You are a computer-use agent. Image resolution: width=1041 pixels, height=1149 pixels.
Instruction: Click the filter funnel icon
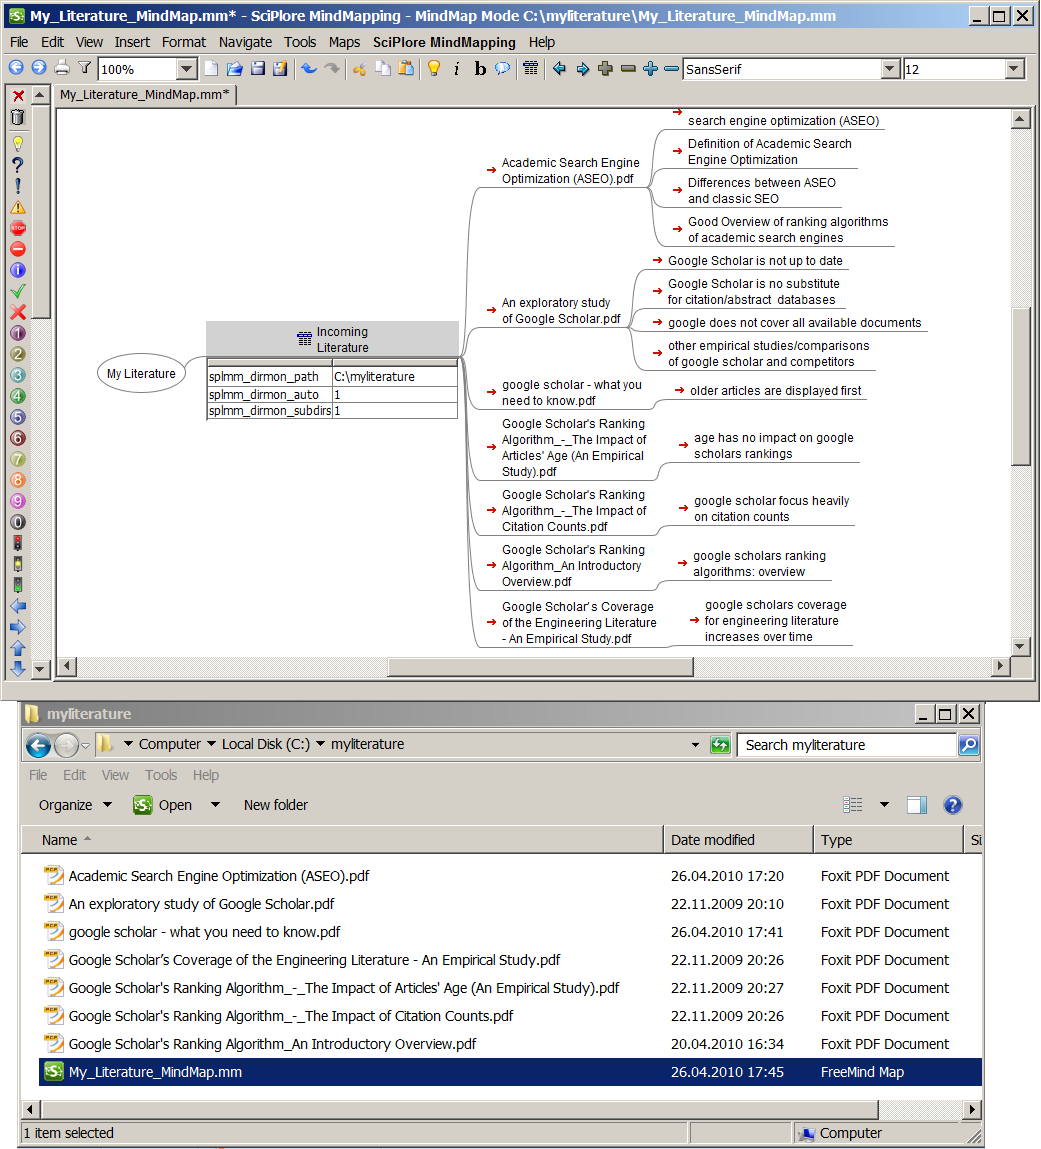(x=85, y=68)
